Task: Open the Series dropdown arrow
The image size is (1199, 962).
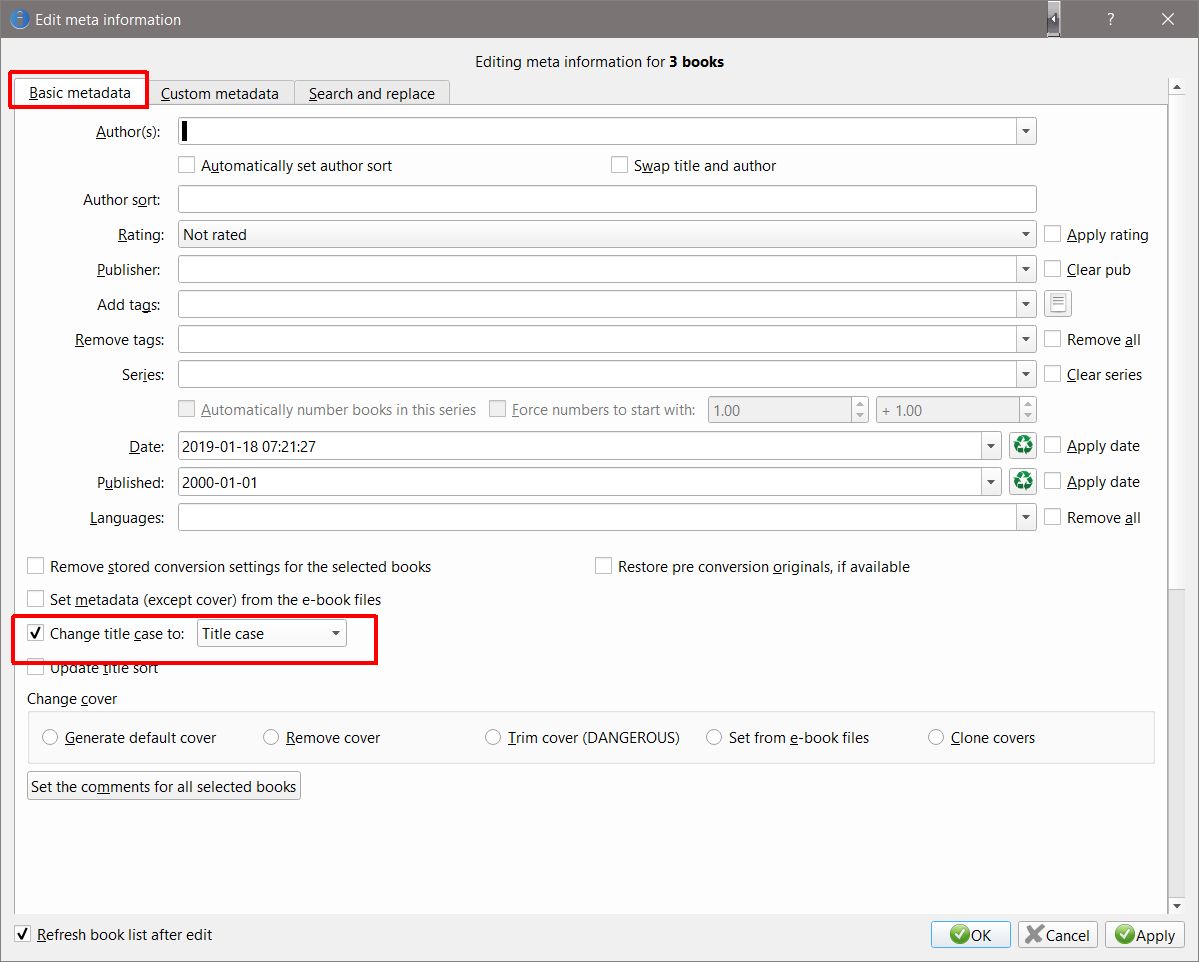Action: (x=1025, y=374)
